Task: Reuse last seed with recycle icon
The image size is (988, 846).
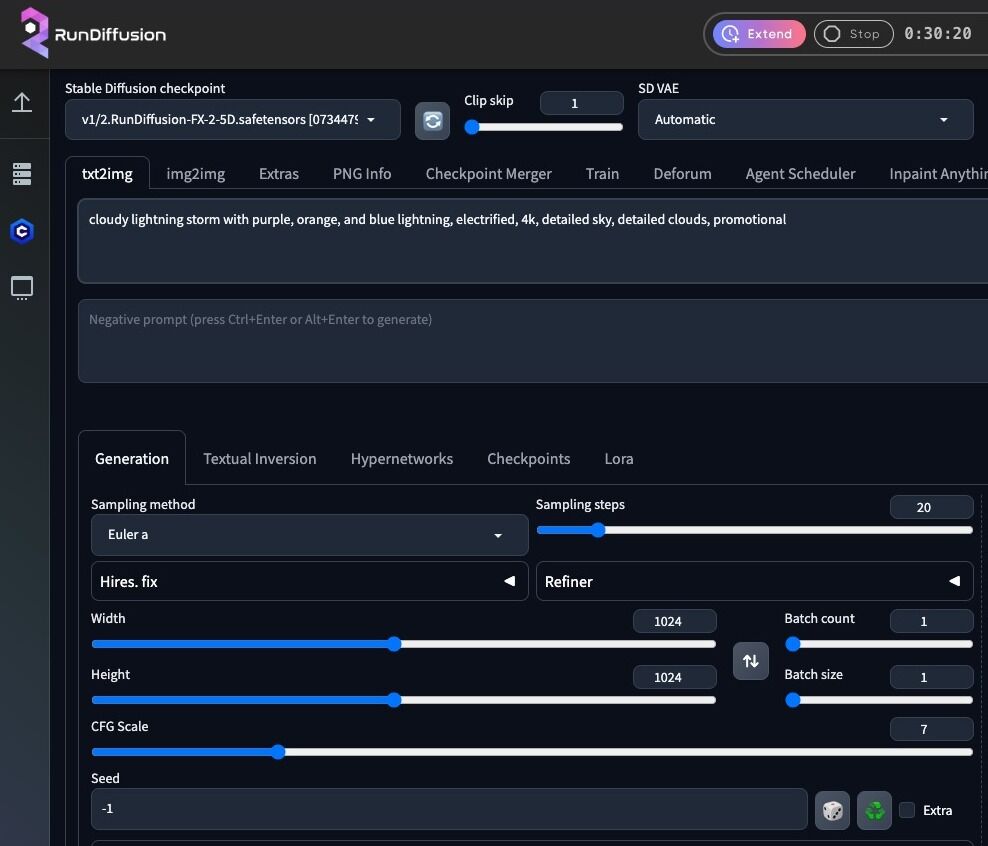Action: click(x=874, y=810)
